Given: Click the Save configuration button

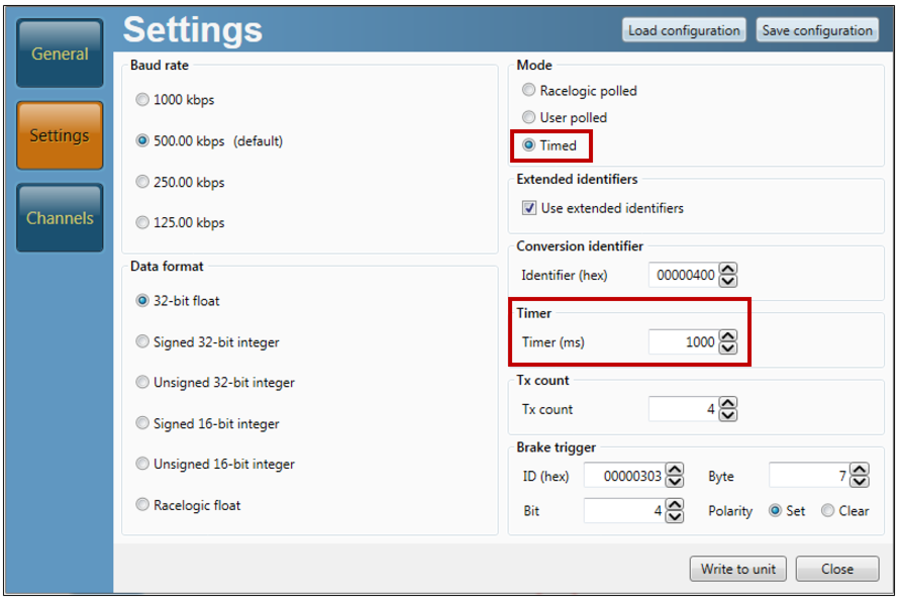Looking at the screenshot, I should pos(817,30).
